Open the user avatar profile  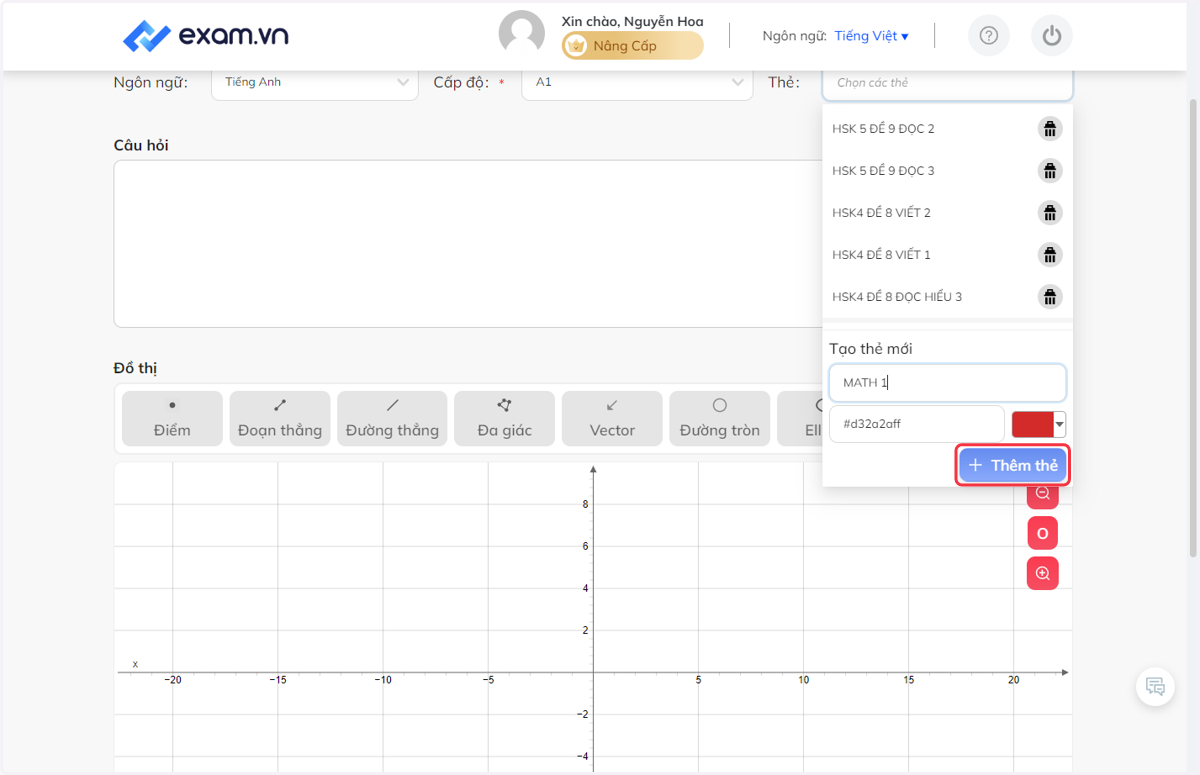[x=522, y=34]
